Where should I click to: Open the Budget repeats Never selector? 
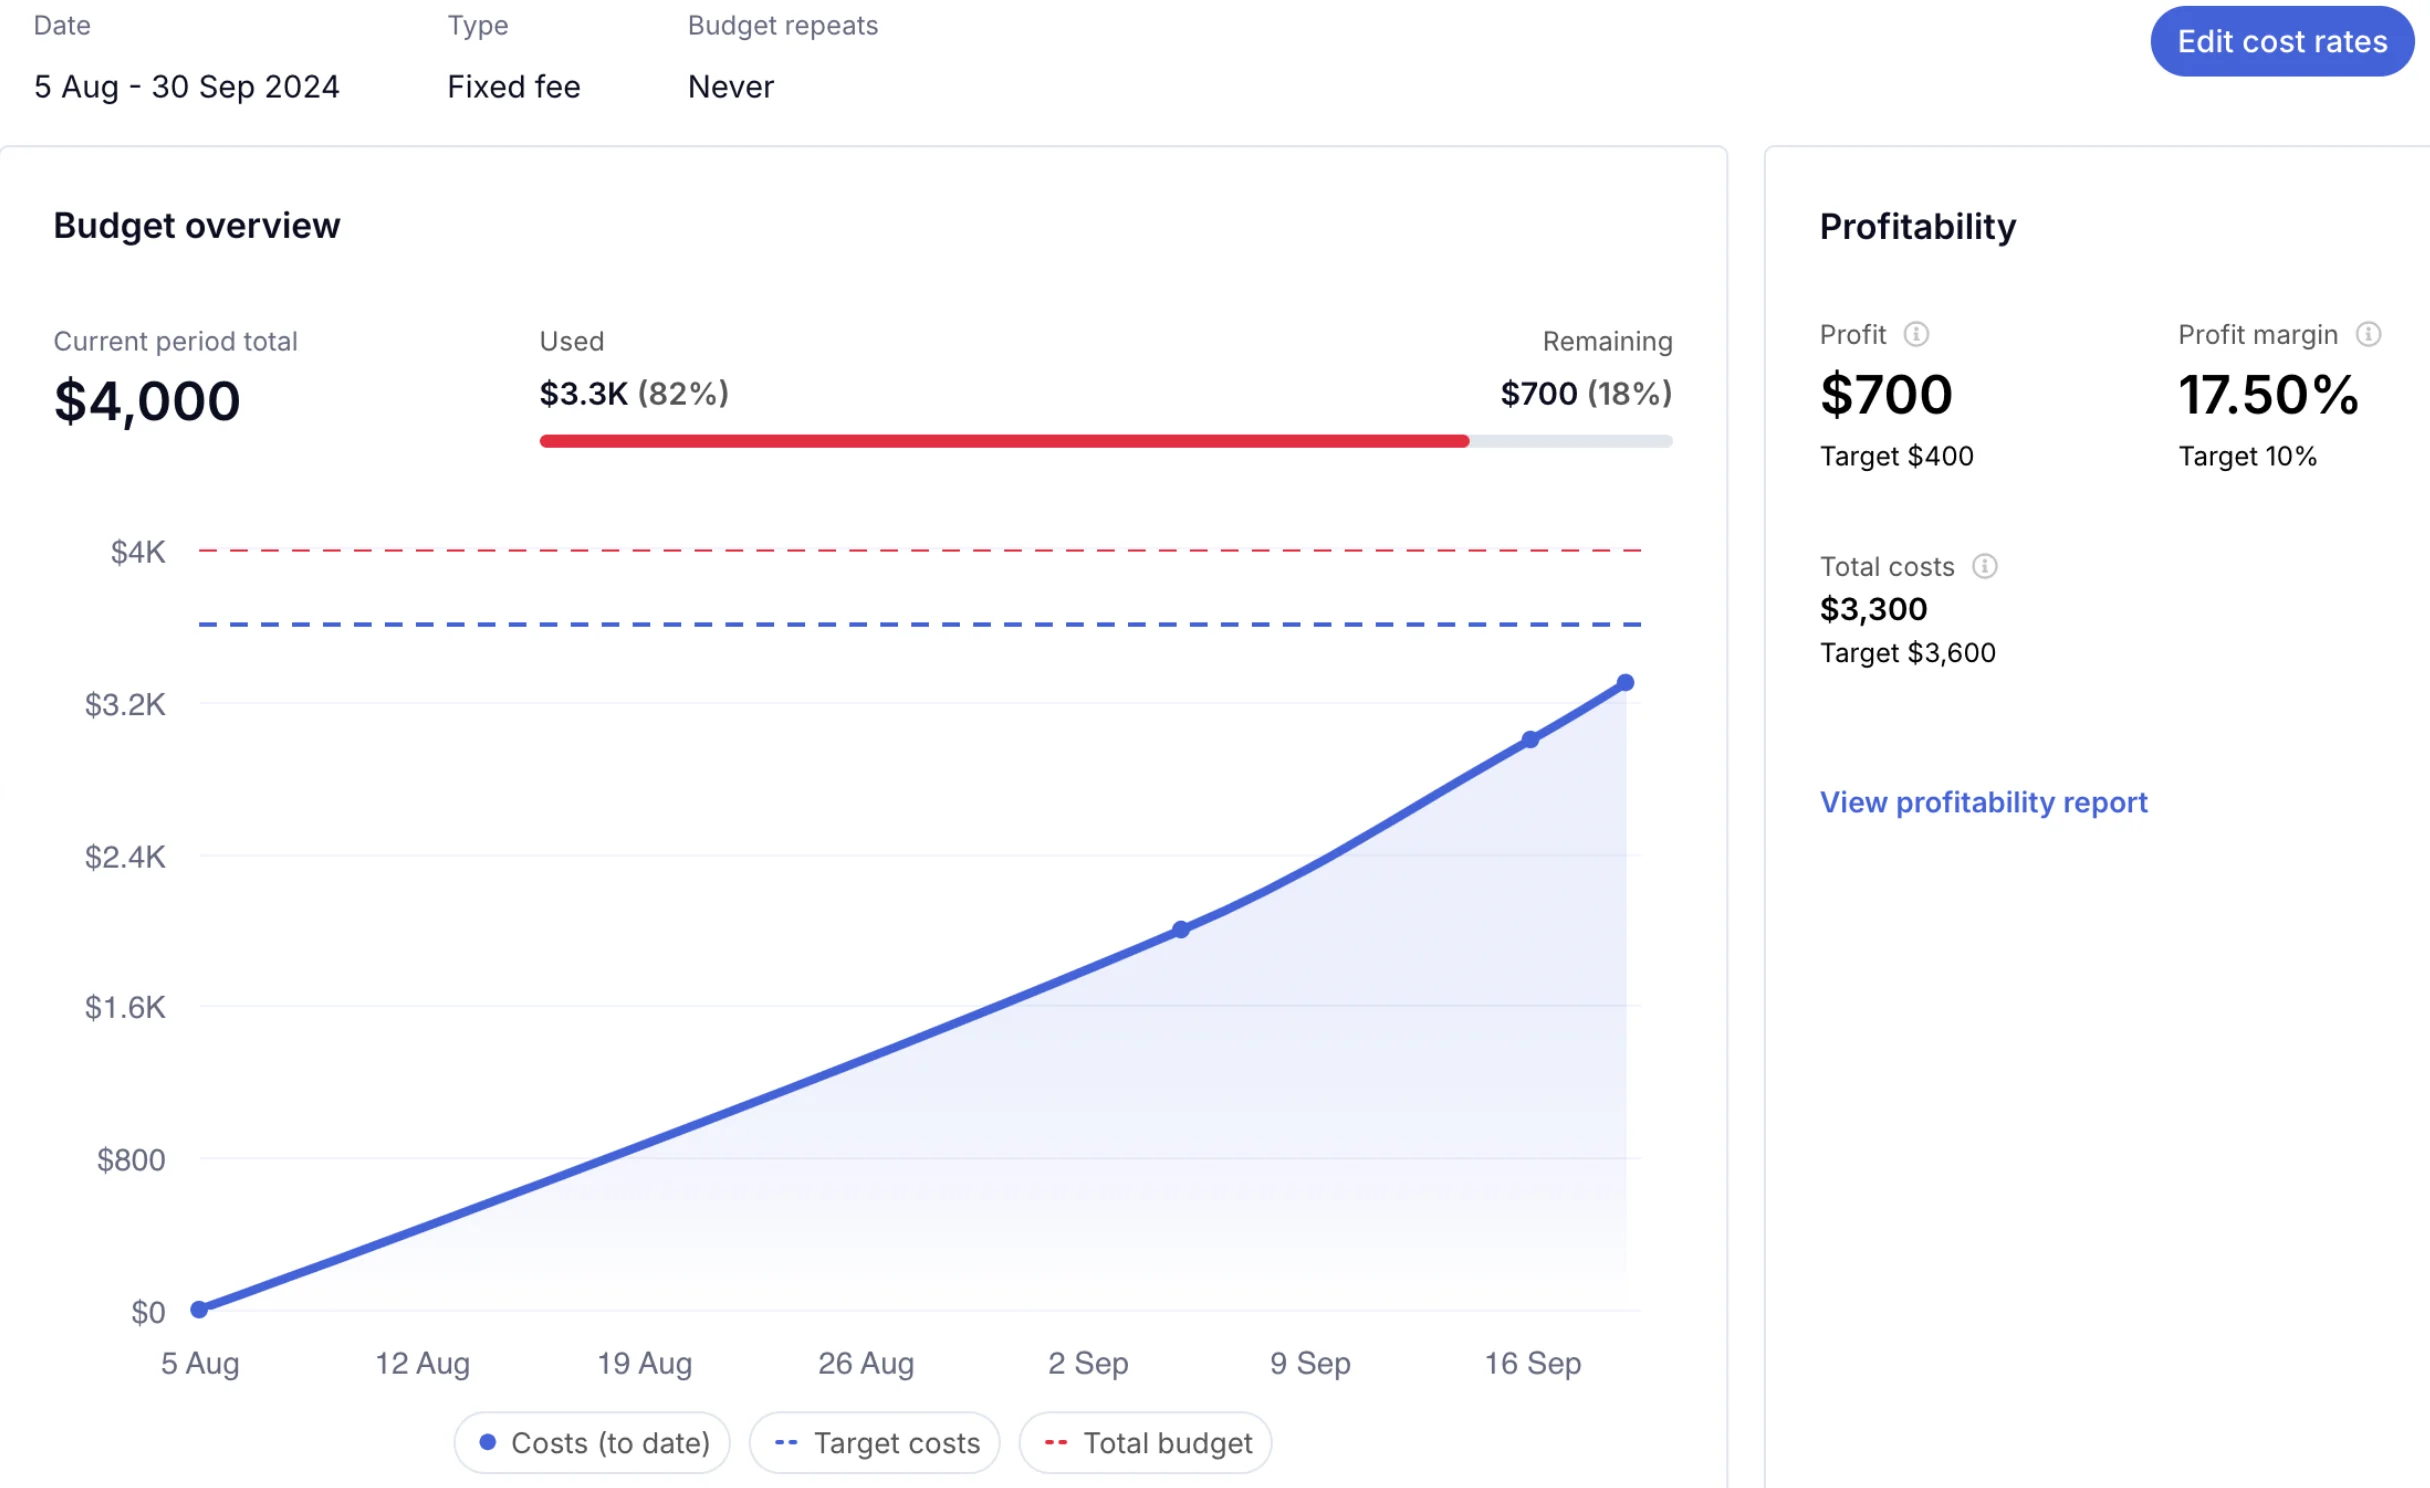point(728,87)
